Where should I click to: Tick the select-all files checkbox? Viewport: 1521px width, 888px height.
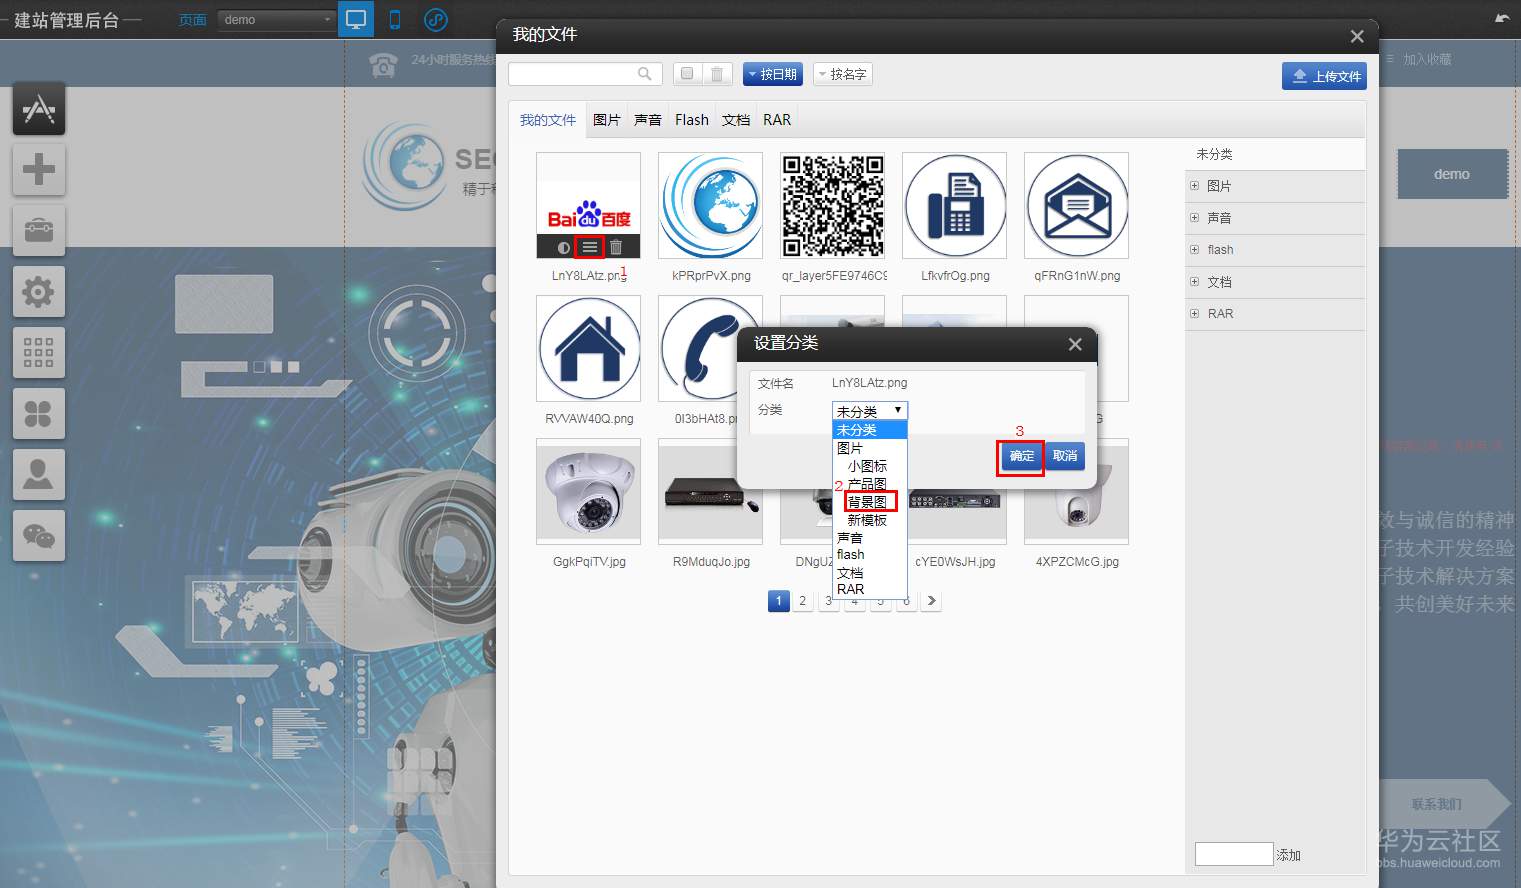[687, 74]
